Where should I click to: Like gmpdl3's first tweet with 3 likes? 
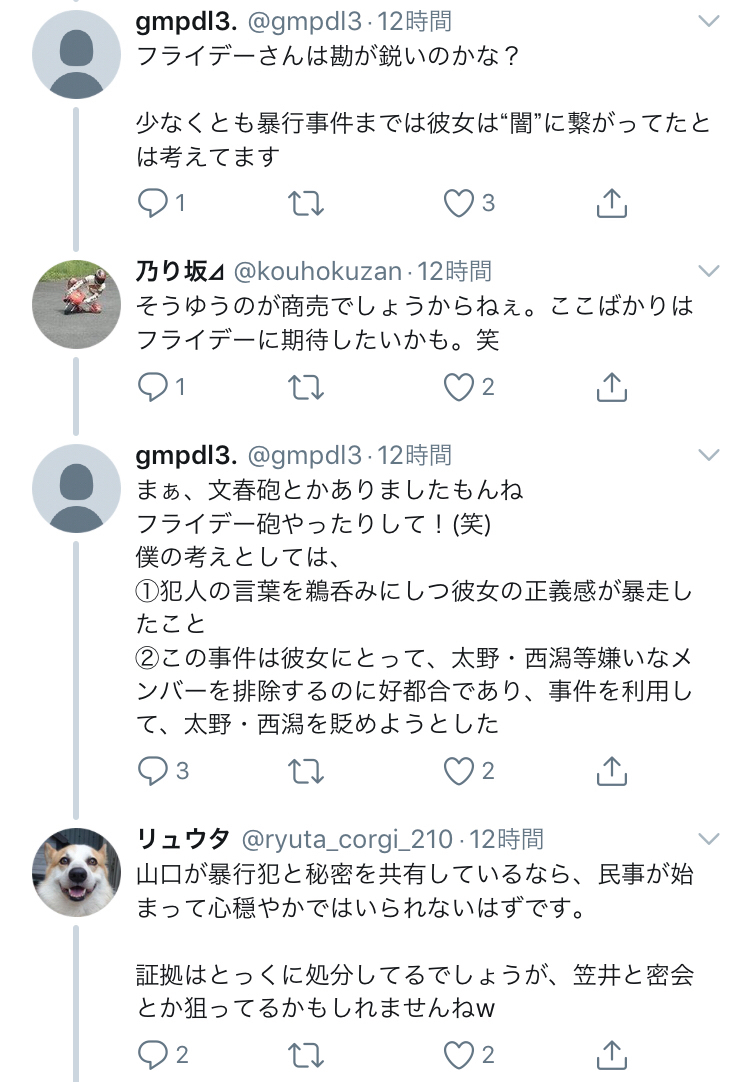tap(459, 204)
